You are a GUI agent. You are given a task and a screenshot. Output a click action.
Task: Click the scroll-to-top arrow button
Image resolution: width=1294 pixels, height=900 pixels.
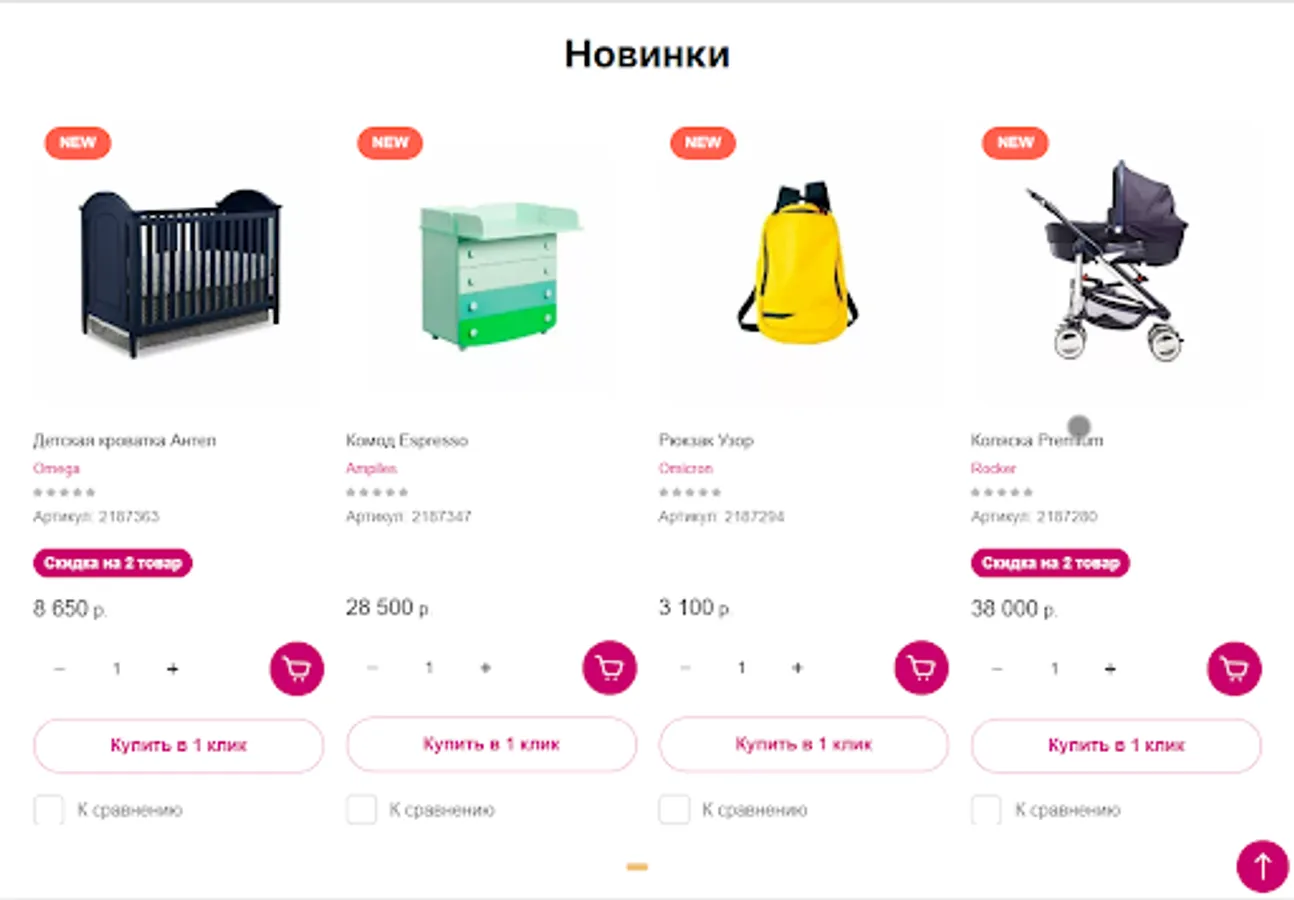(1263, 866)
